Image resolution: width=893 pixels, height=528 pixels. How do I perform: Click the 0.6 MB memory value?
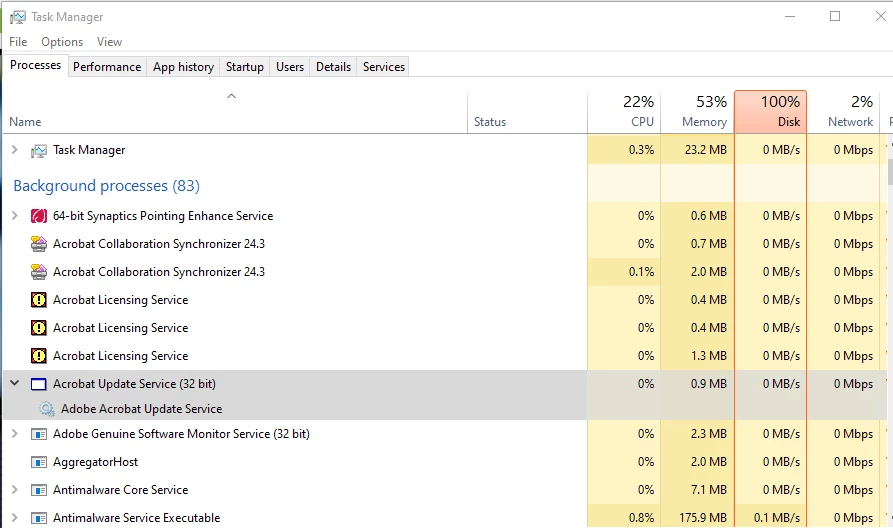coord(708,216)
